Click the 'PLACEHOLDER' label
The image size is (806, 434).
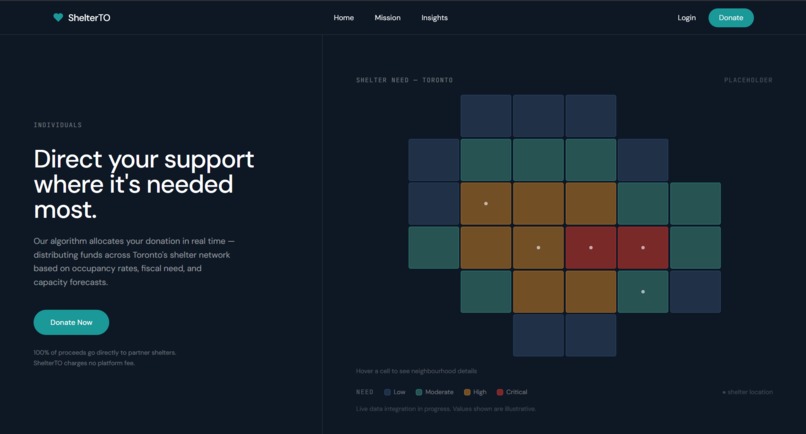click(748, 80)
